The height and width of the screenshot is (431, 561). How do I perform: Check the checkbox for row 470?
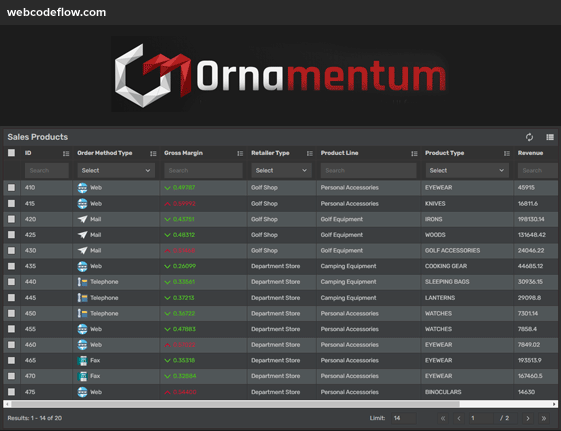coord(11,376)
